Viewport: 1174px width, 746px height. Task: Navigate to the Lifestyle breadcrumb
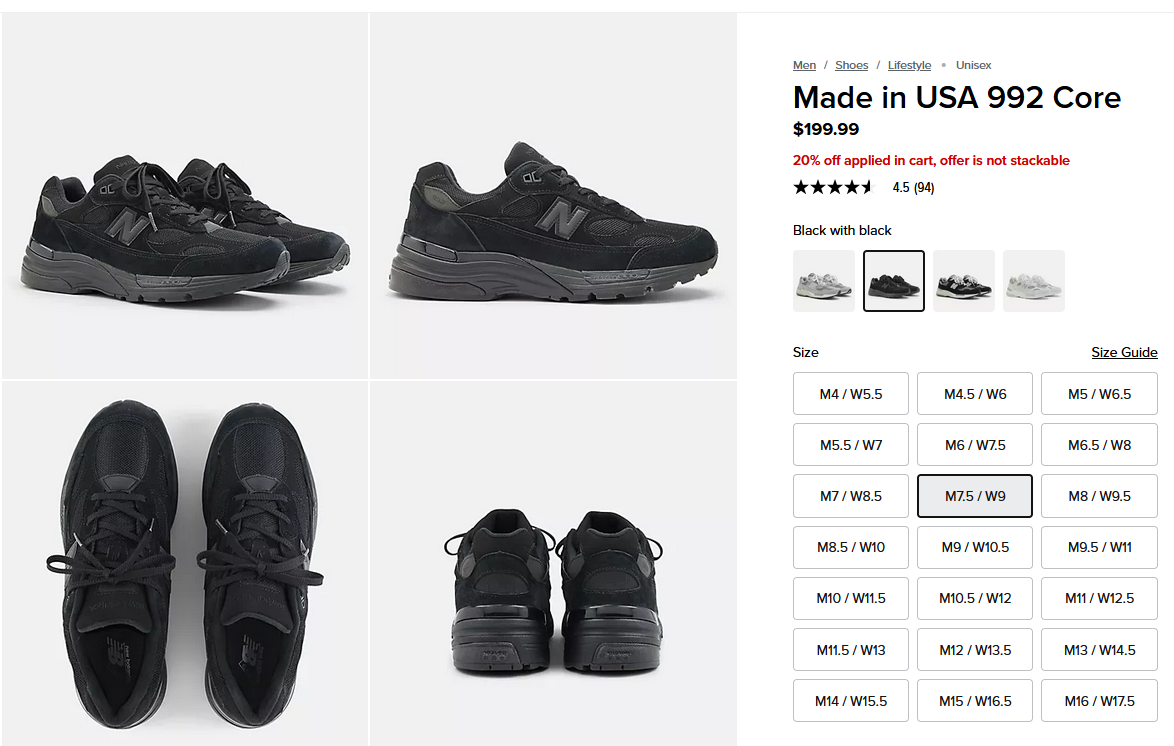pyautogui.click(x=909, y=65)
